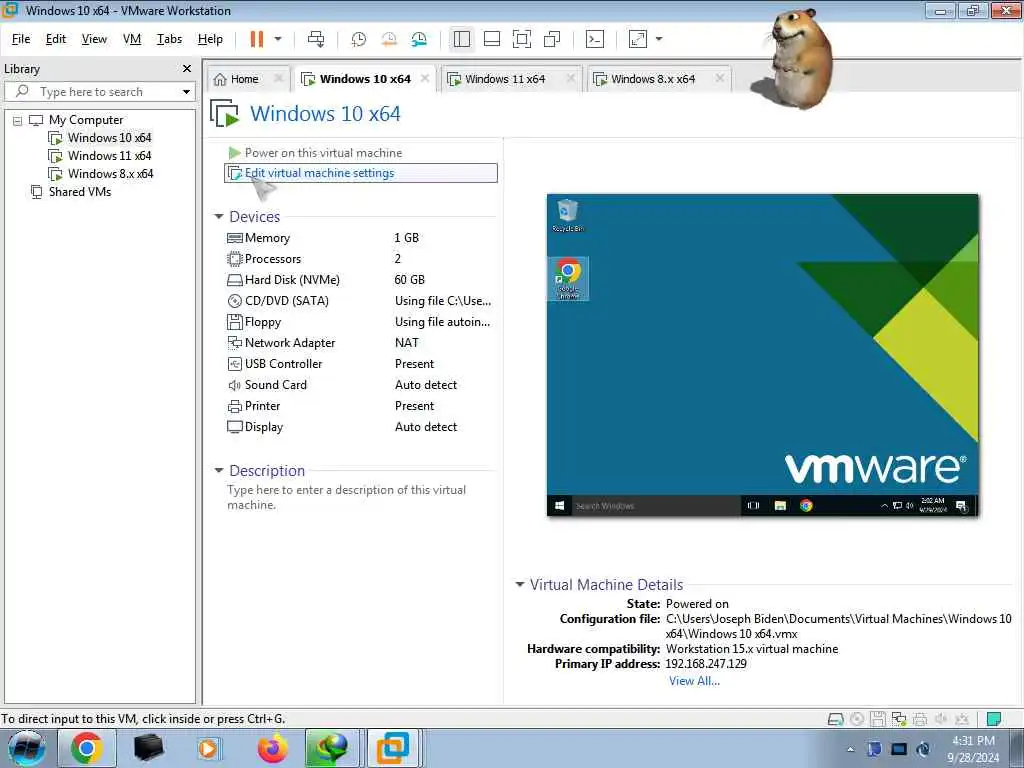Enter full screen mode toolbar icon

click(522, 39)
